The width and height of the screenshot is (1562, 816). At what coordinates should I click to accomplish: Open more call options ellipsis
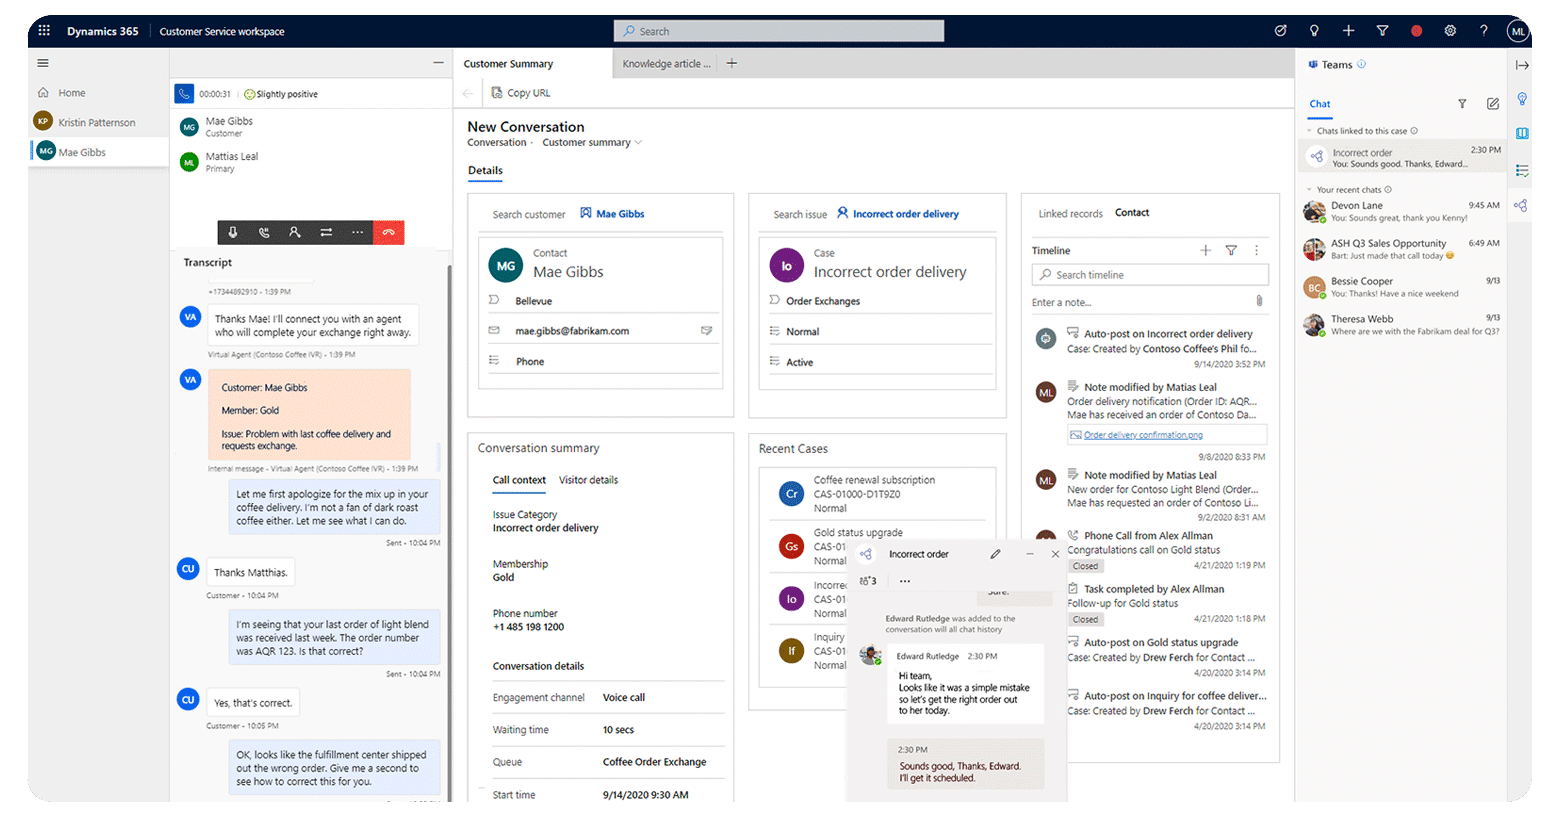pos(357,232)
